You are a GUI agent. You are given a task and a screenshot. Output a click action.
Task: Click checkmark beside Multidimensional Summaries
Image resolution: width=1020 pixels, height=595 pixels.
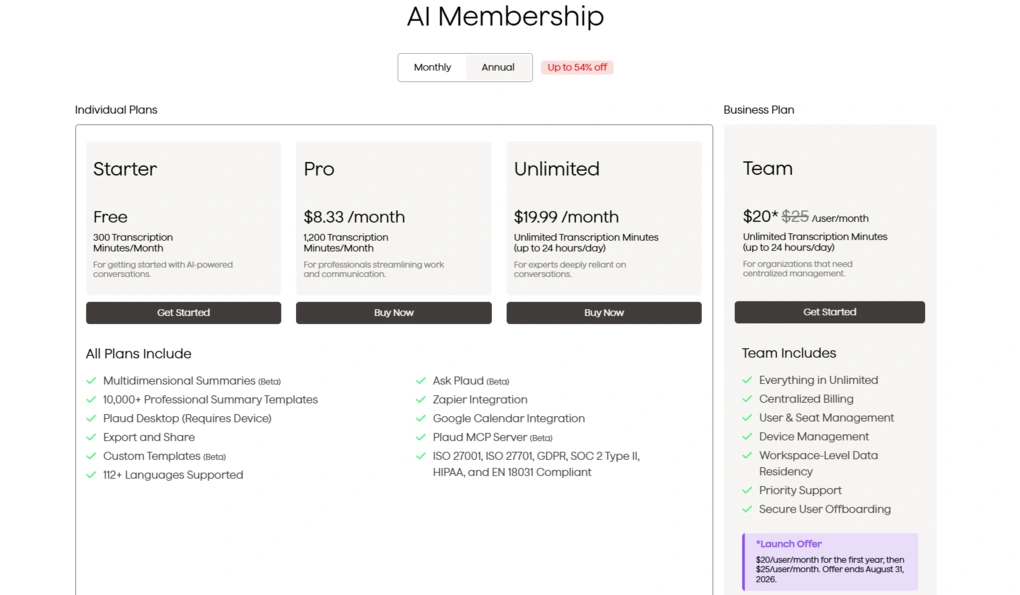(91, 381)
